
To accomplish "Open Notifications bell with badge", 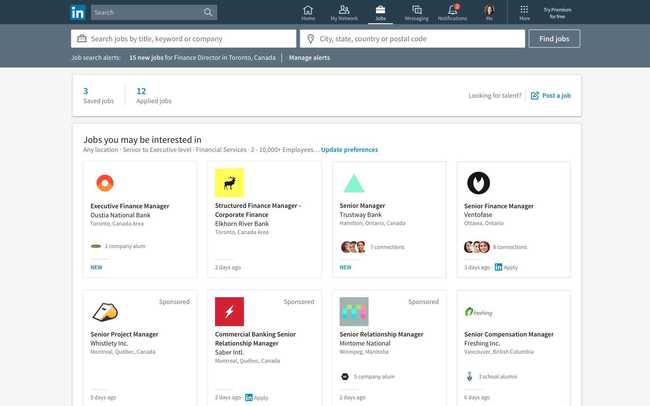I will click(452, 12).
